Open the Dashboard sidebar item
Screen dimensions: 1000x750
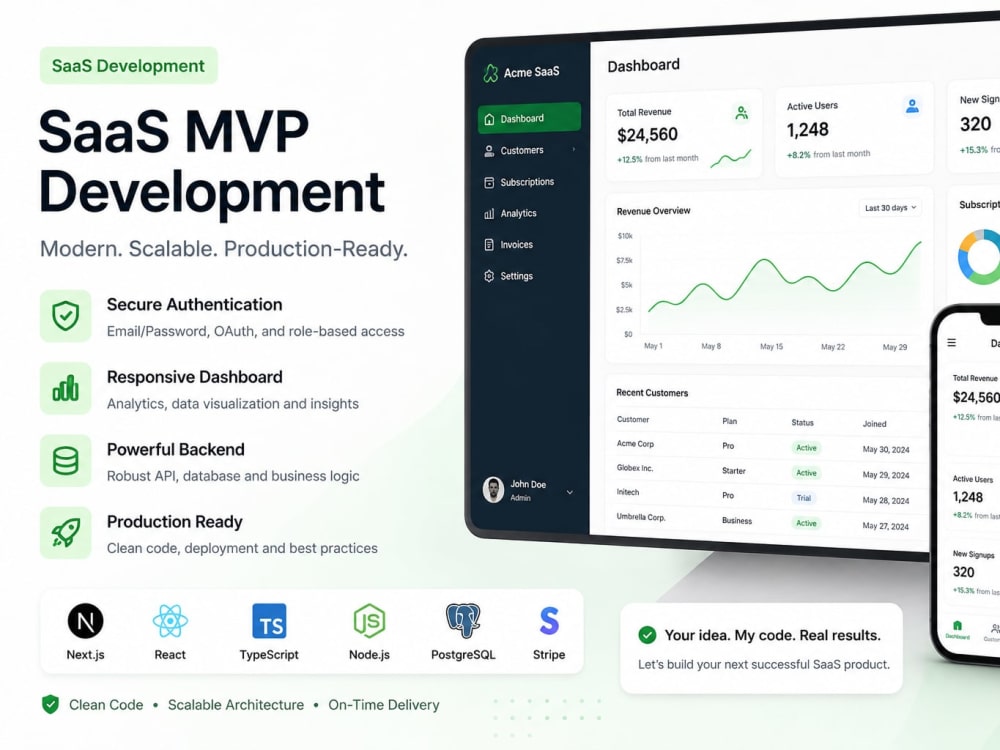pyautogui.click(x=529, y=119)
